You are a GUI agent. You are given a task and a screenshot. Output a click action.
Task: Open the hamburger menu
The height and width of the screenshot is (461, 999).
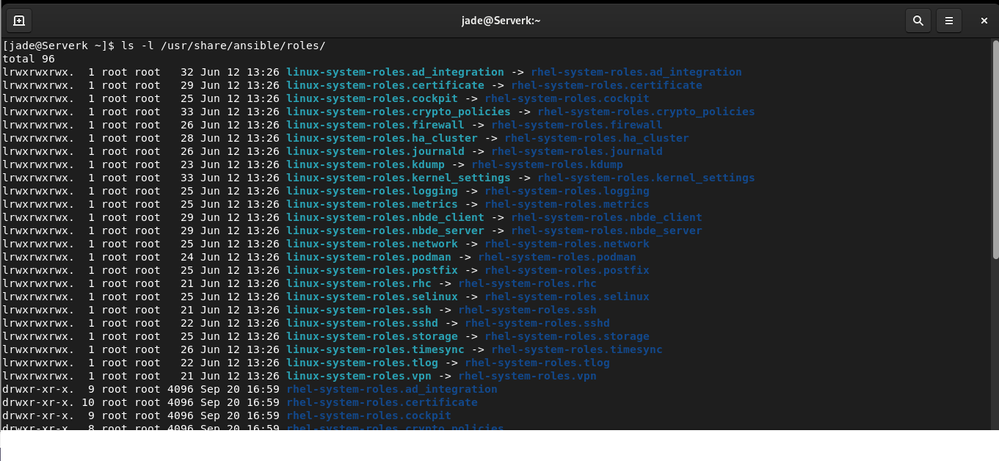pos(950,20)
